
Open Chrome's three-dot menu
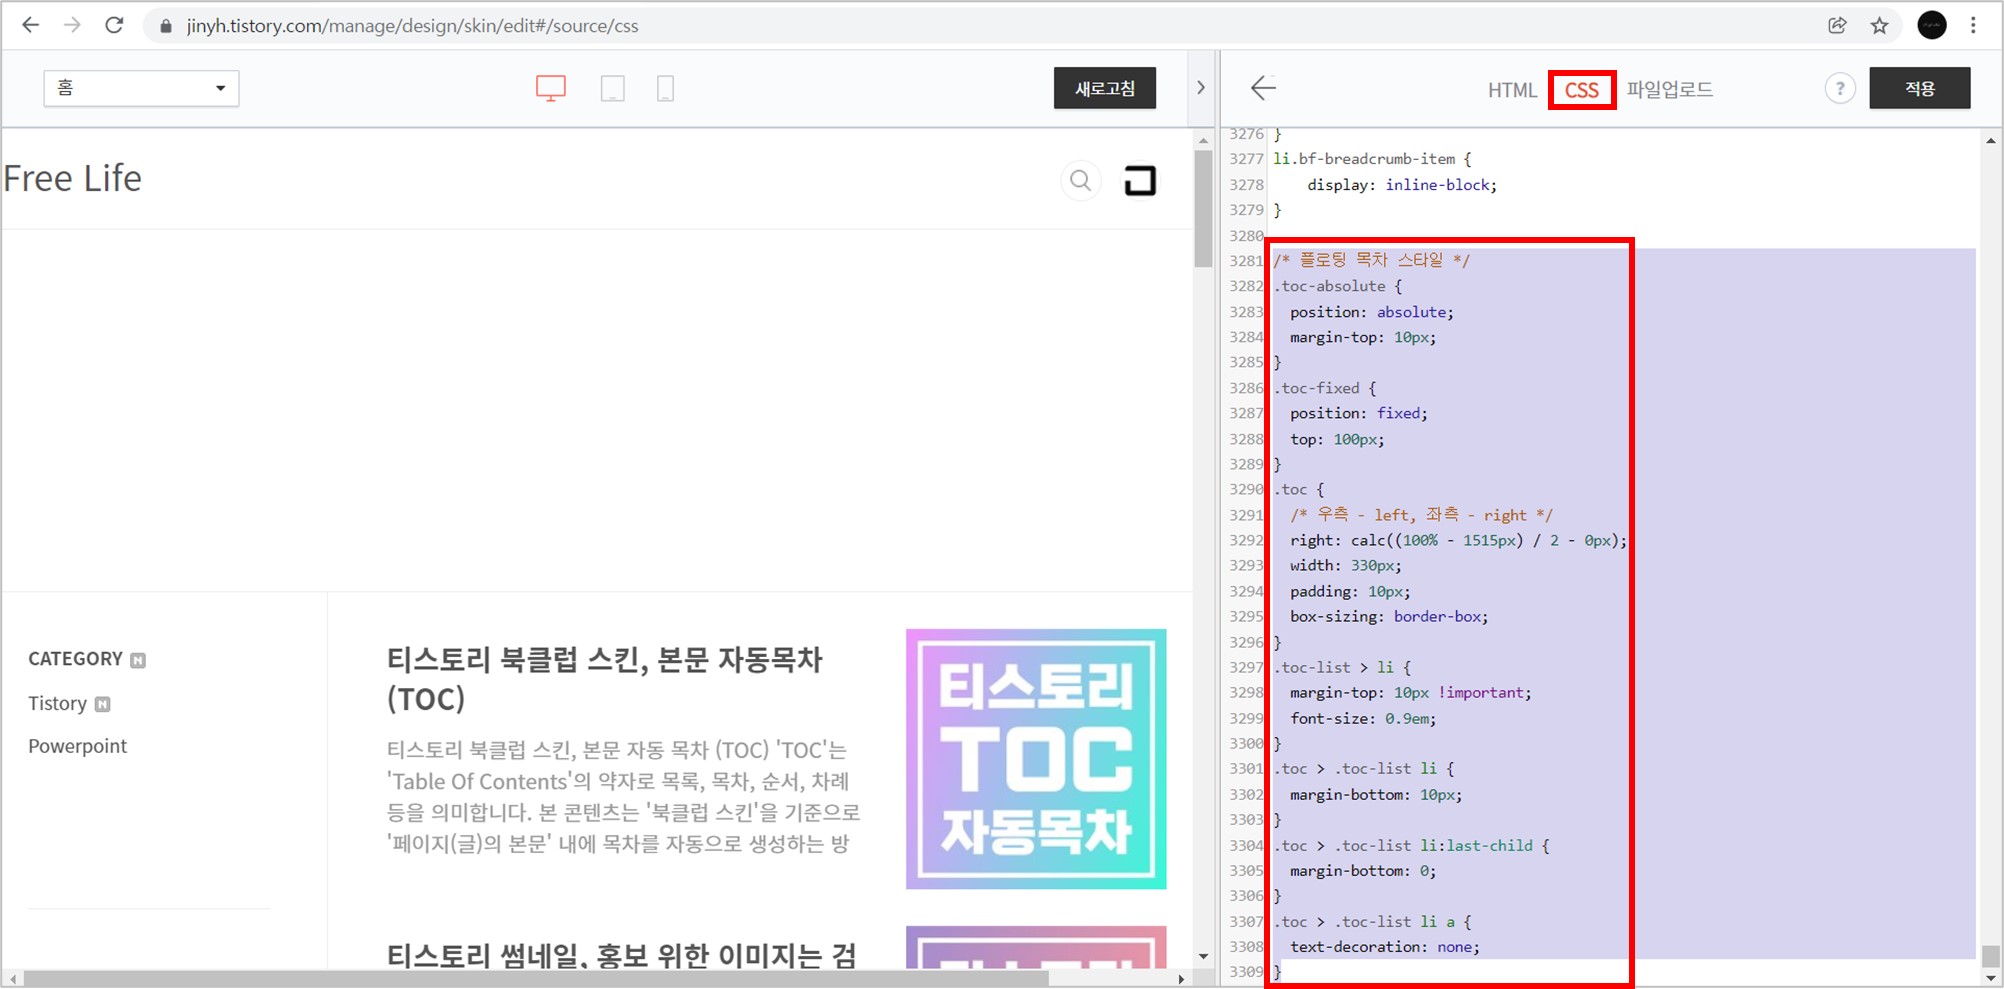point(1975,25)
